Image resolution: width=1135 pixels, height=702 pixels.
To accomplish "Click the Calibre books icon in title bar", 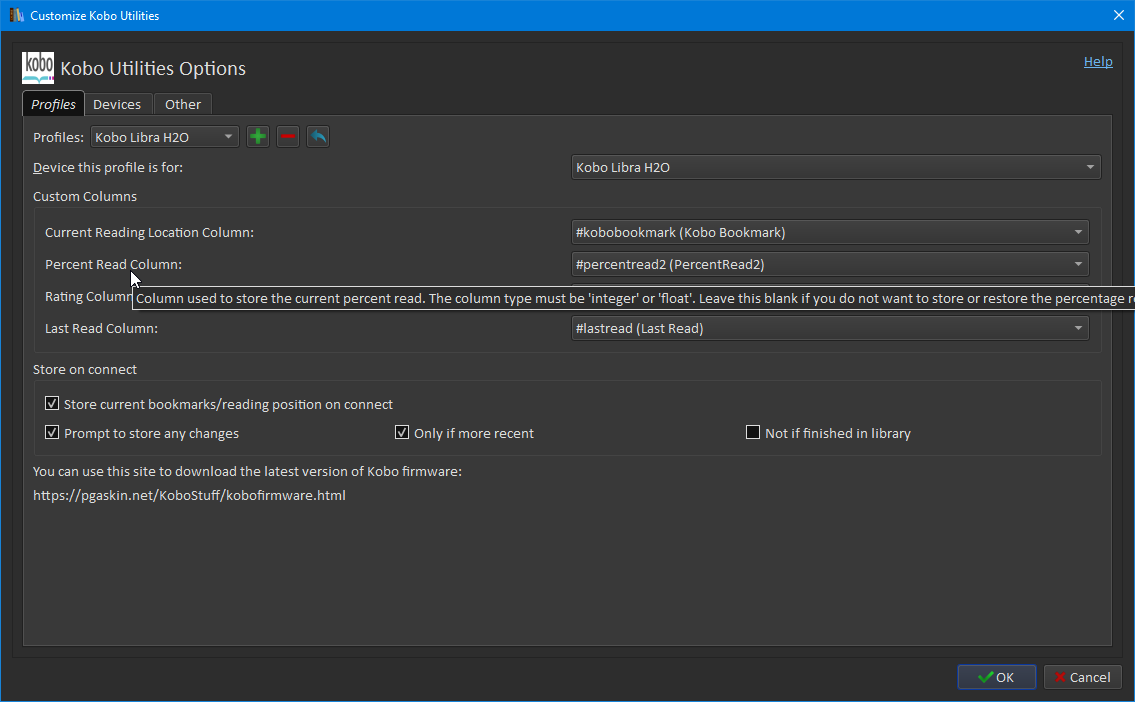I will (16, 15).
